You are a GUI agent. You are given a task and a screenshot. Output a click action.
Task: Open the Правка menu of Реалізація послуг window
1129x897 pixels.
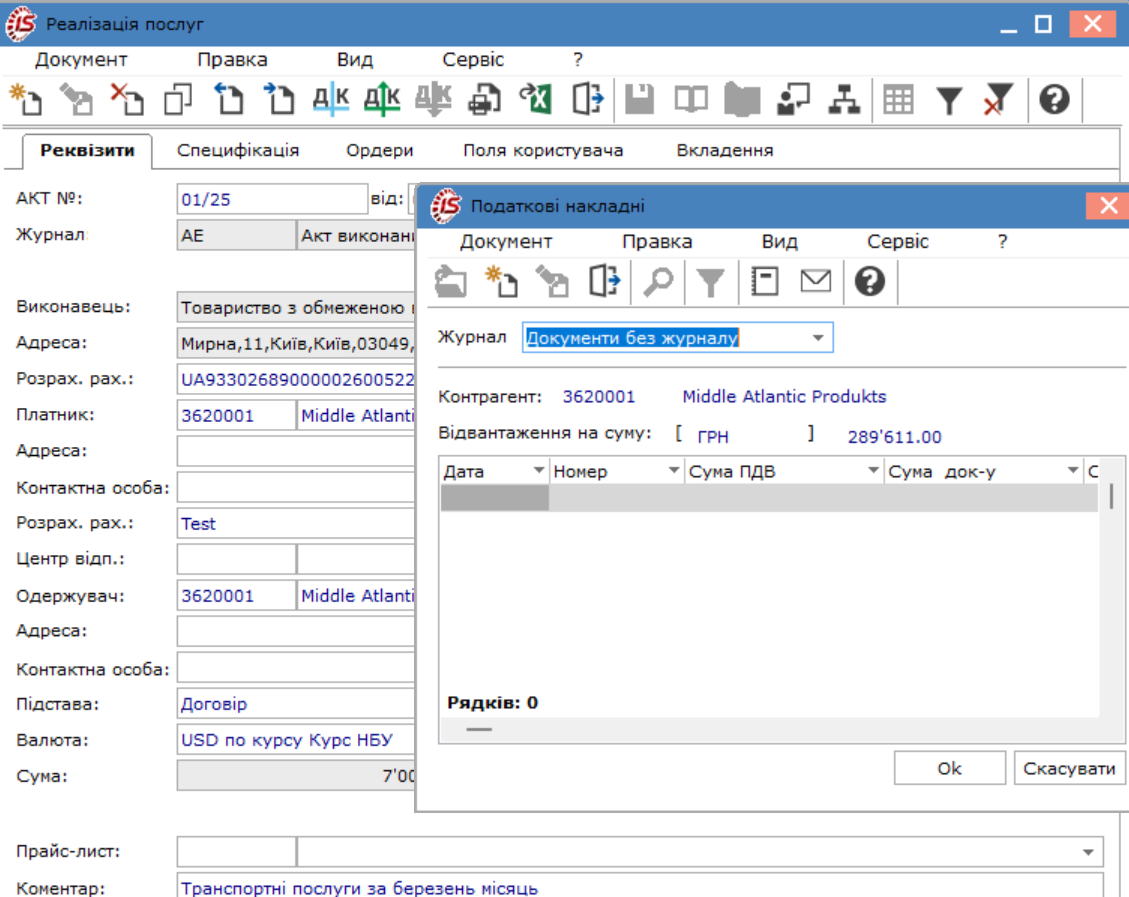point(233,60)
